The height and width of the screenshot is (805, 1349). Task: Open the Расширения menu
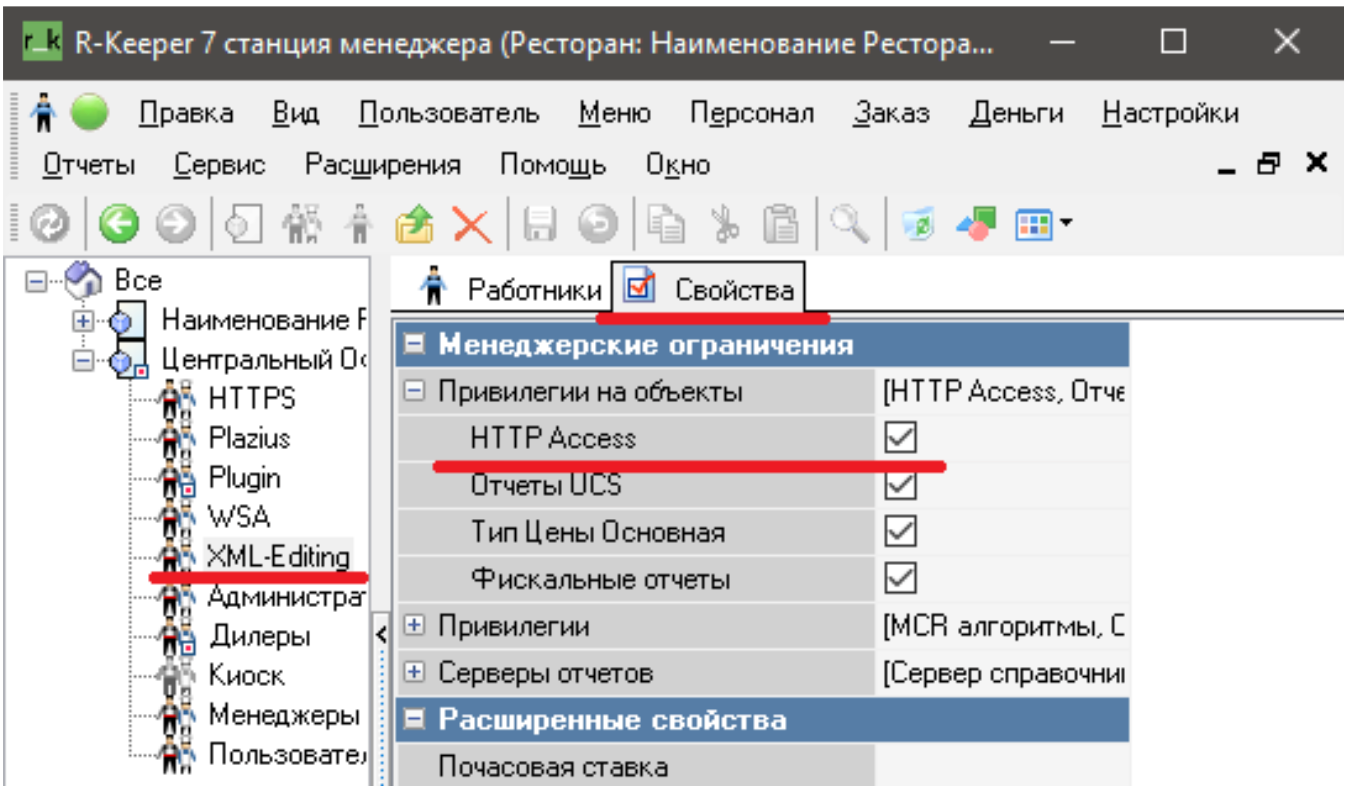(x=383, y=165)
